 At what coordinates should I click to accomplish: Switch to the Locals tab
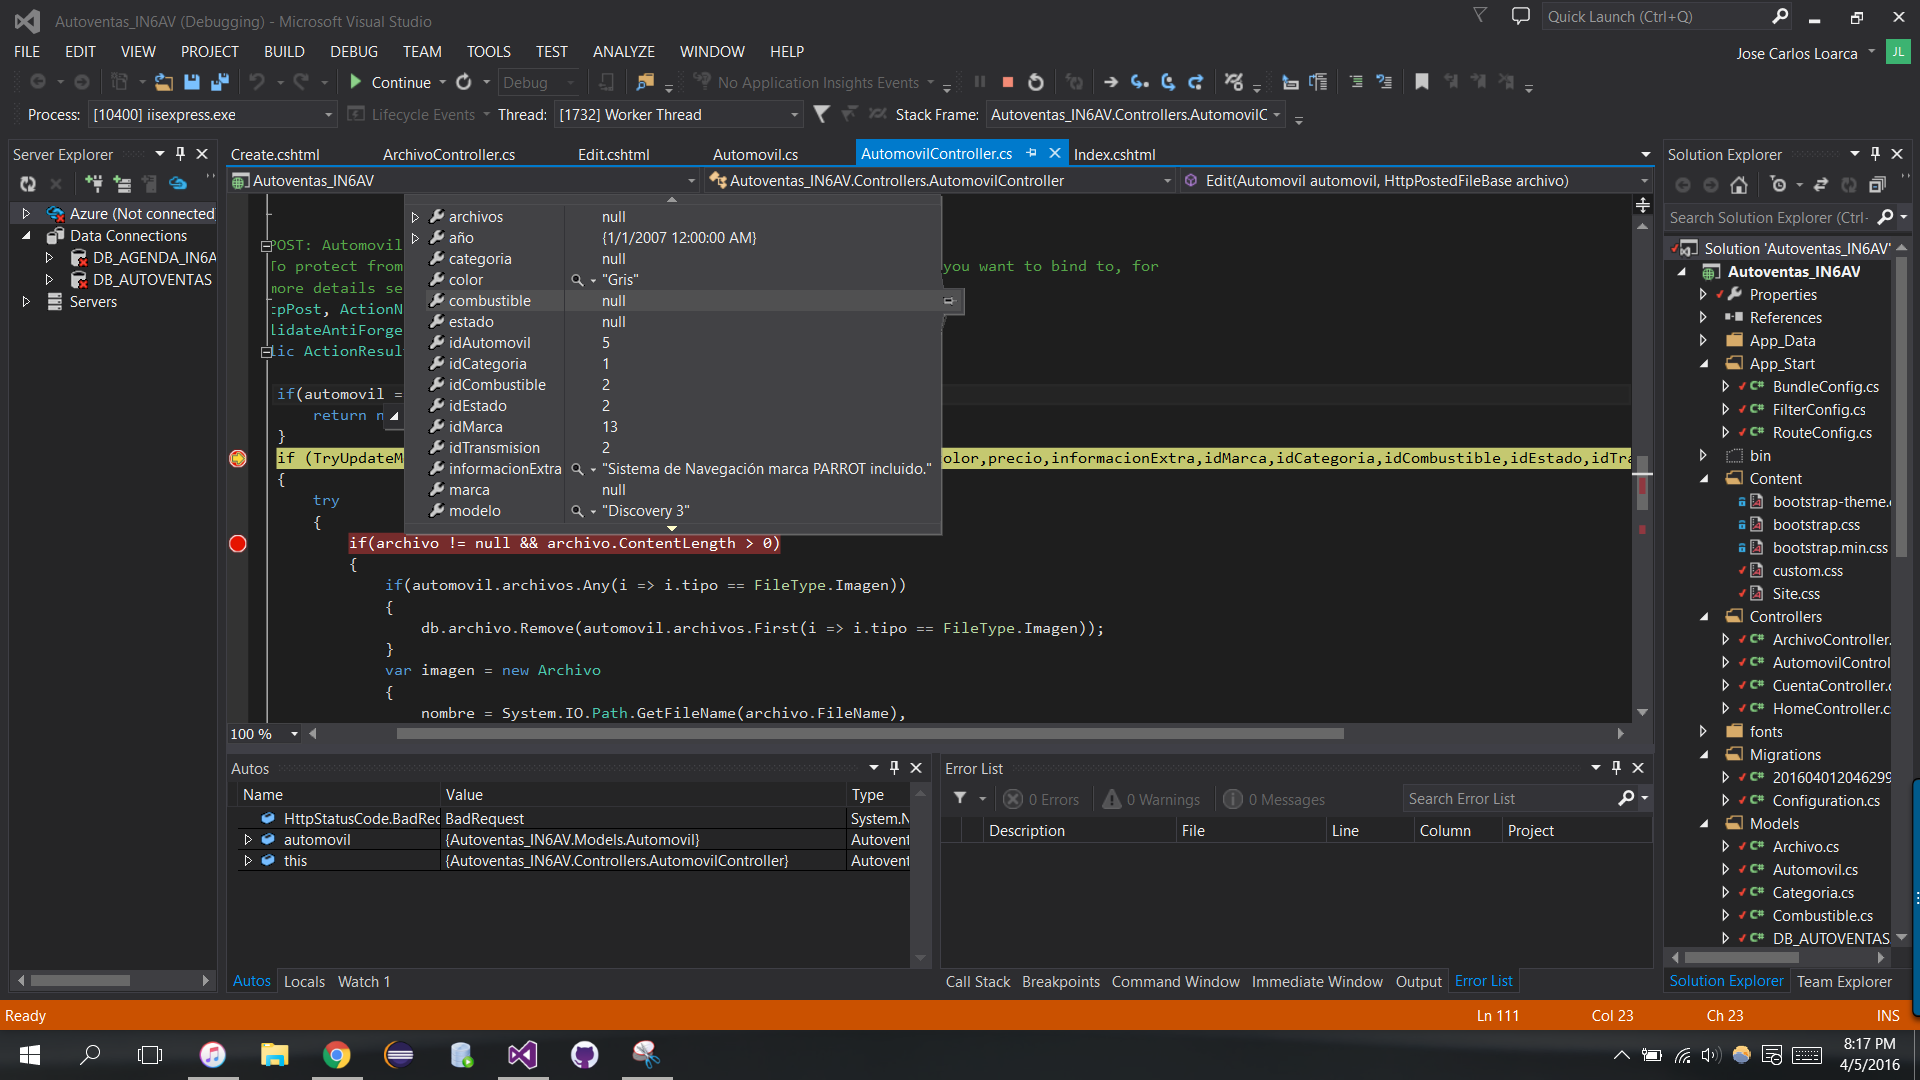click(304, 982)
